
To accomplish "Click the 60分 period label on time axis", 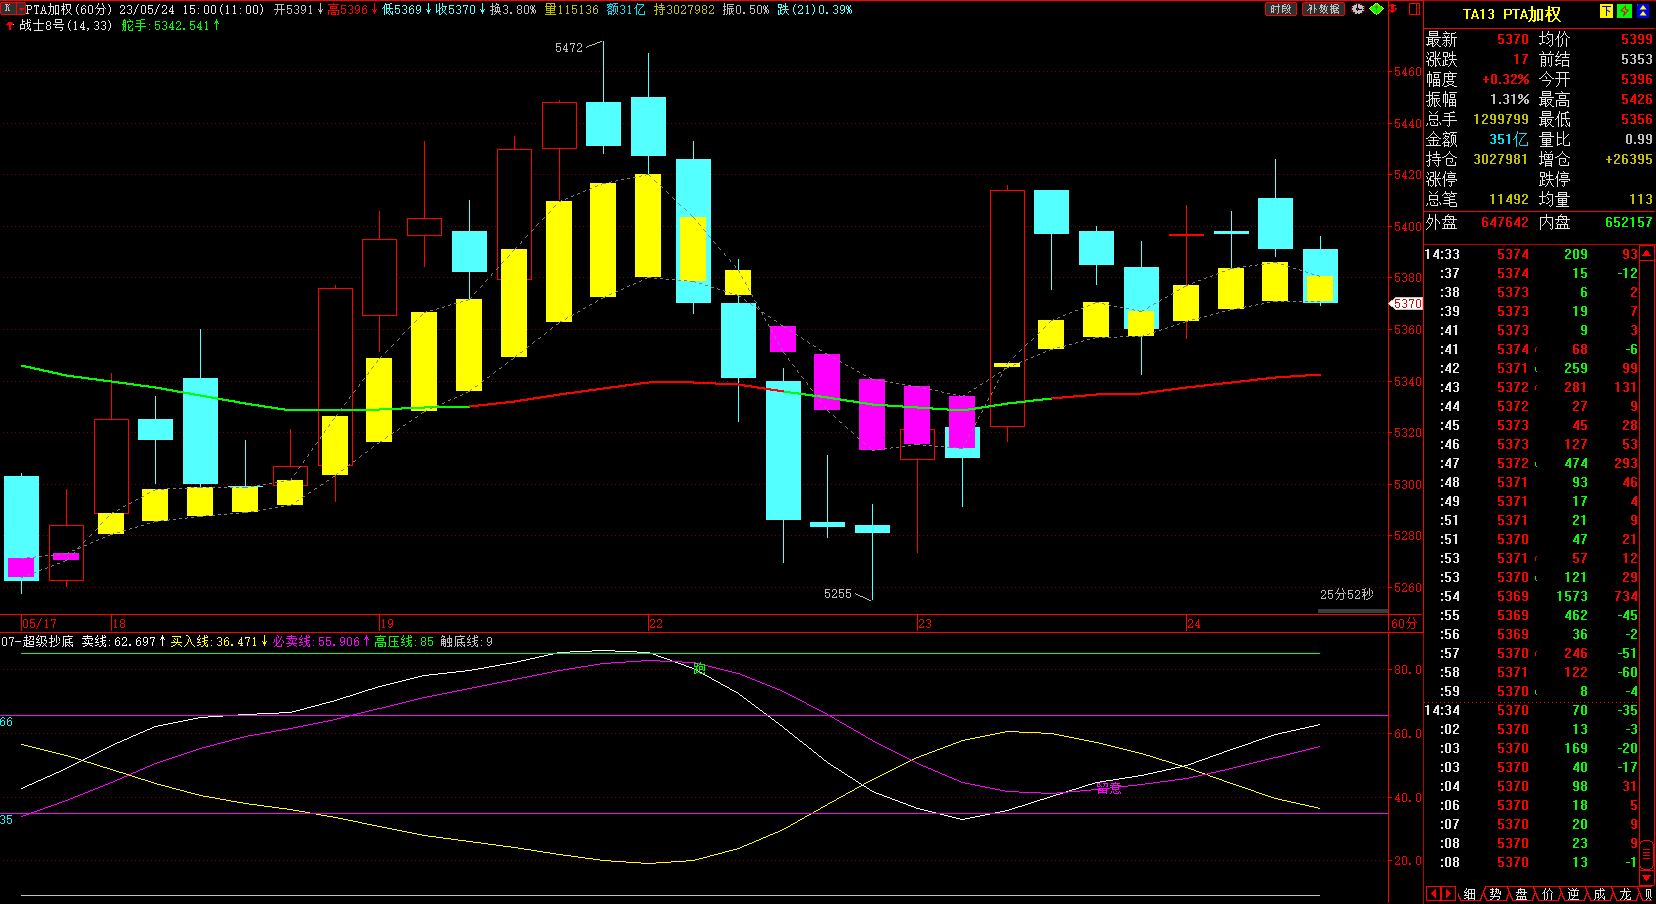I will pos(1404,623).
